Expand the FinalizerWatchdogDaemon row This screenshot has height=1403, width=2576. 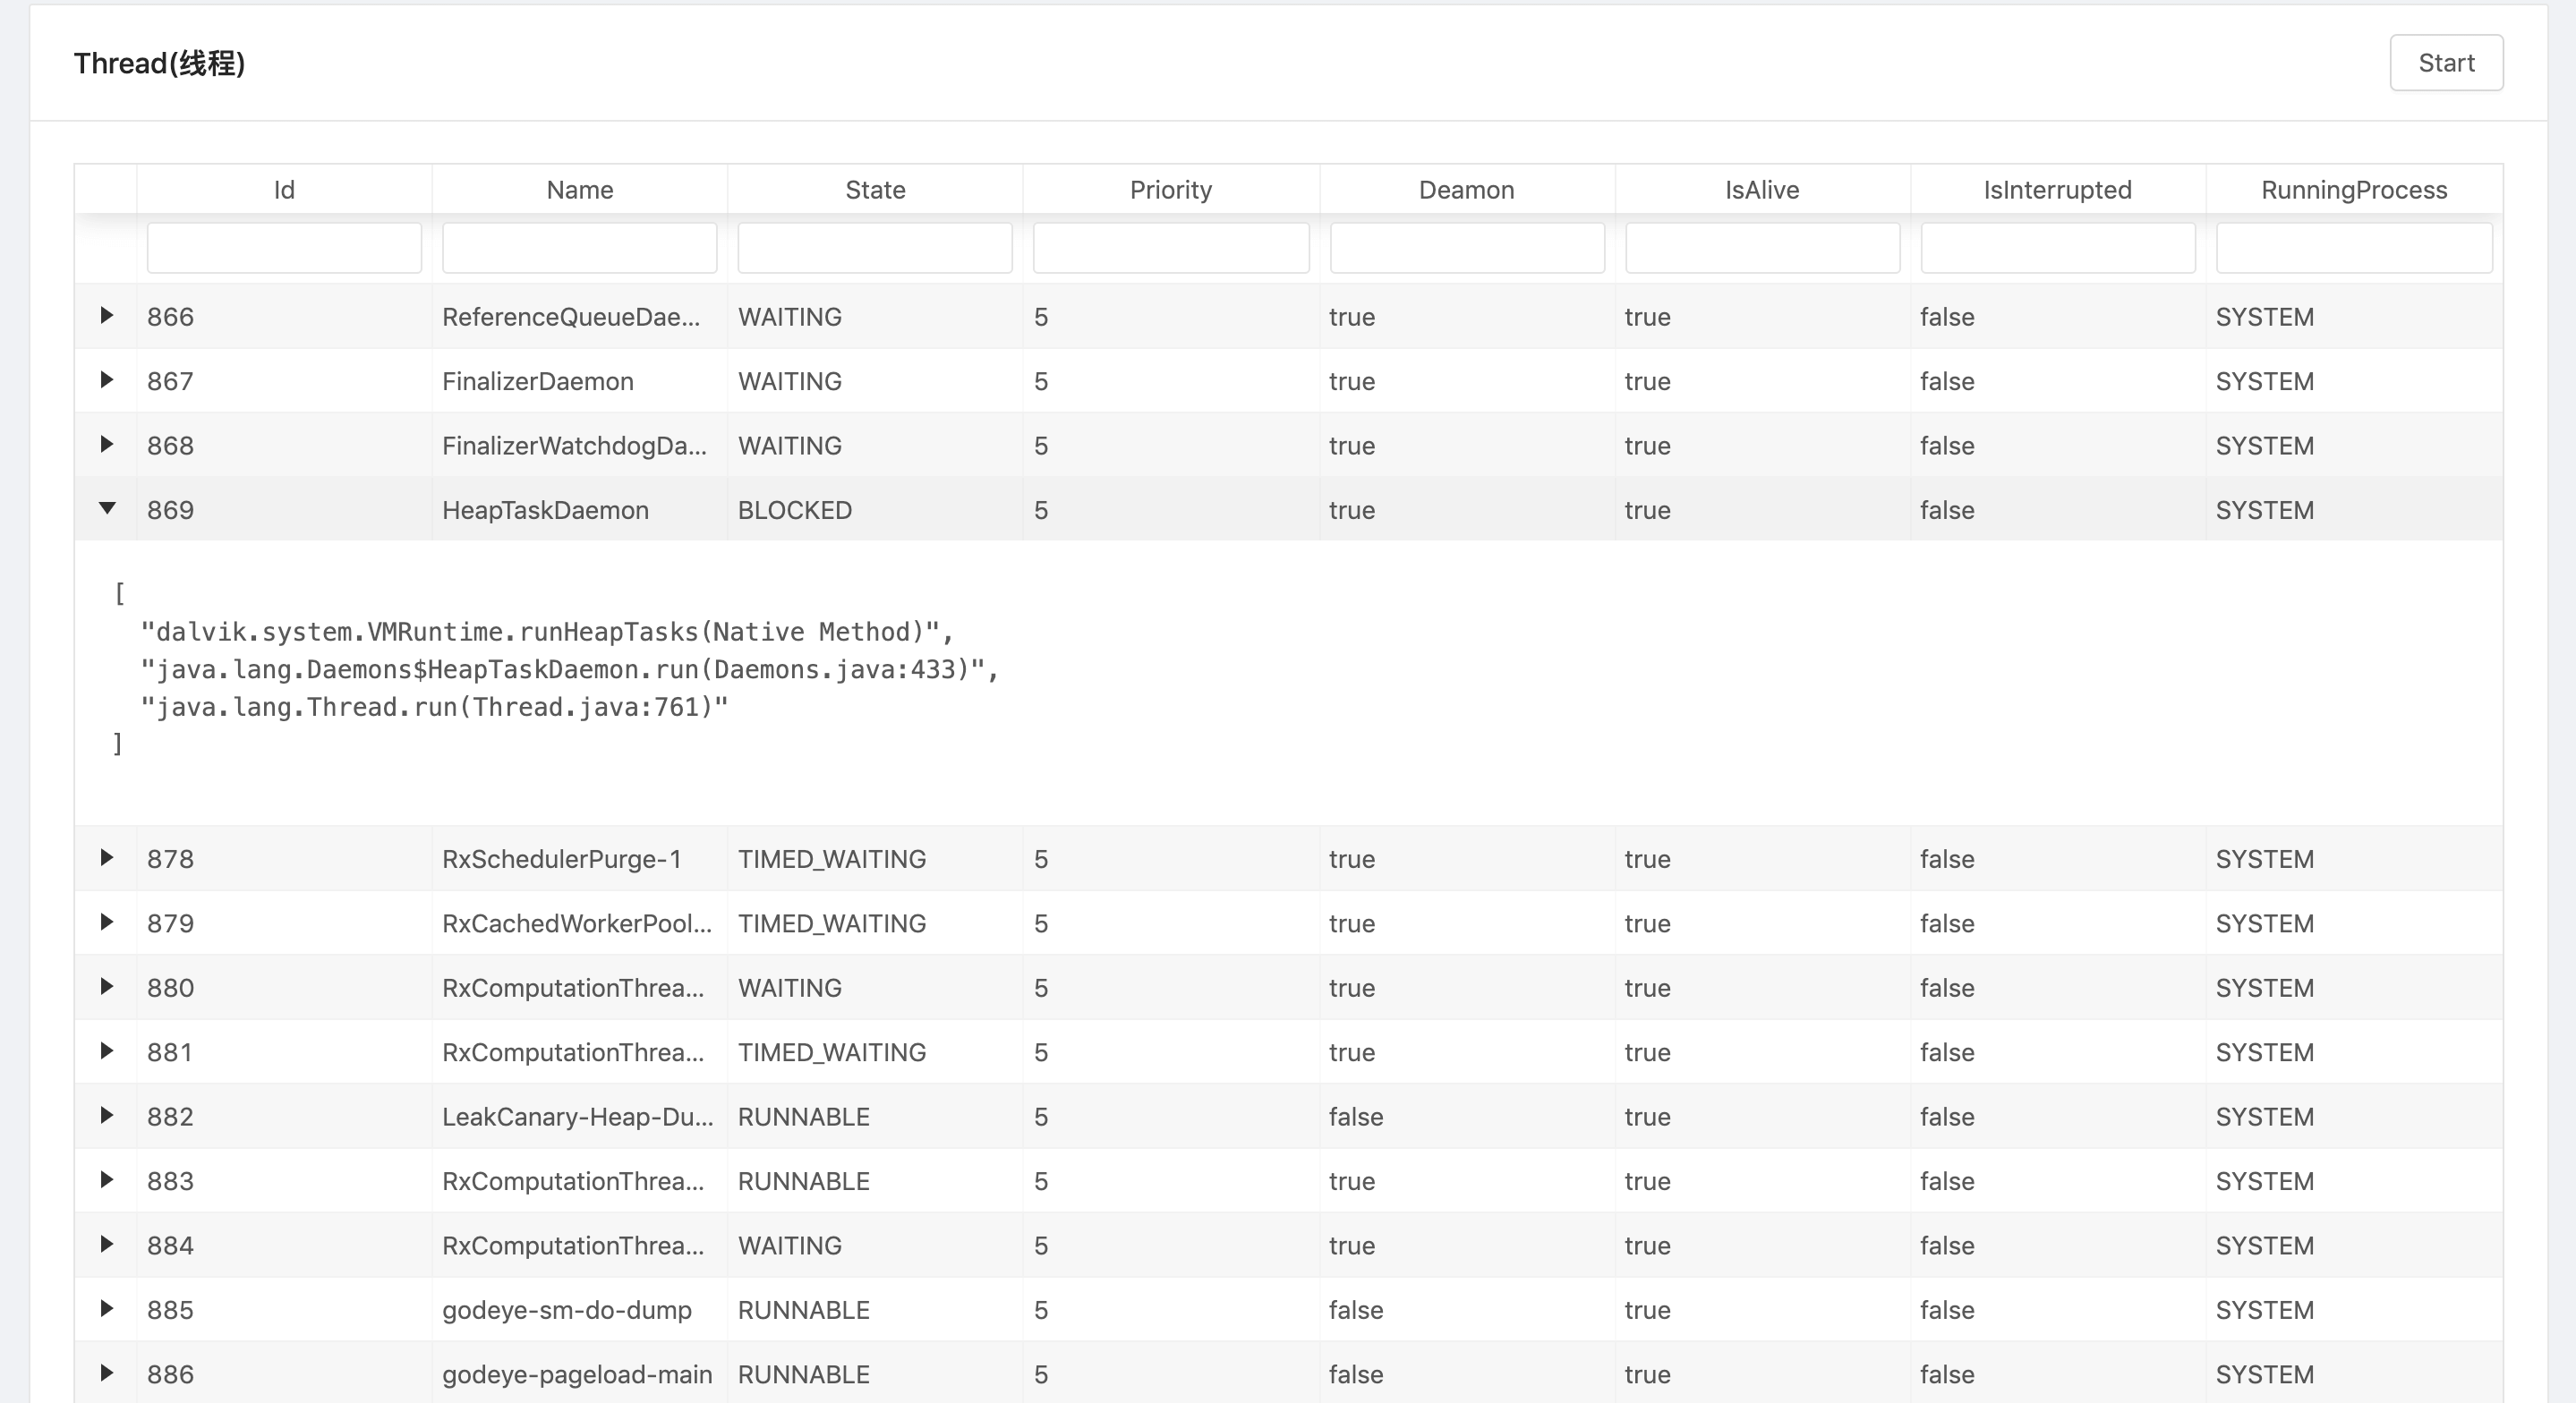(x=108, y=445)
